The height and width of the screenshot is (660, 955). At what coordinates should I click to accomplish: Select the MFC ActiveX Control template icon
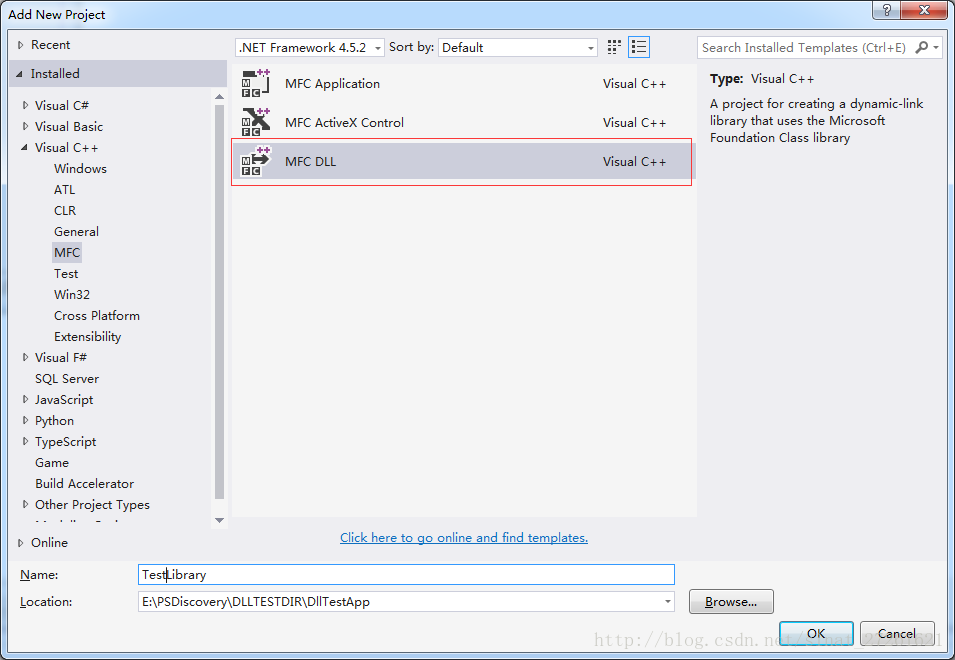pyautogui.click(x=256, y=122)
